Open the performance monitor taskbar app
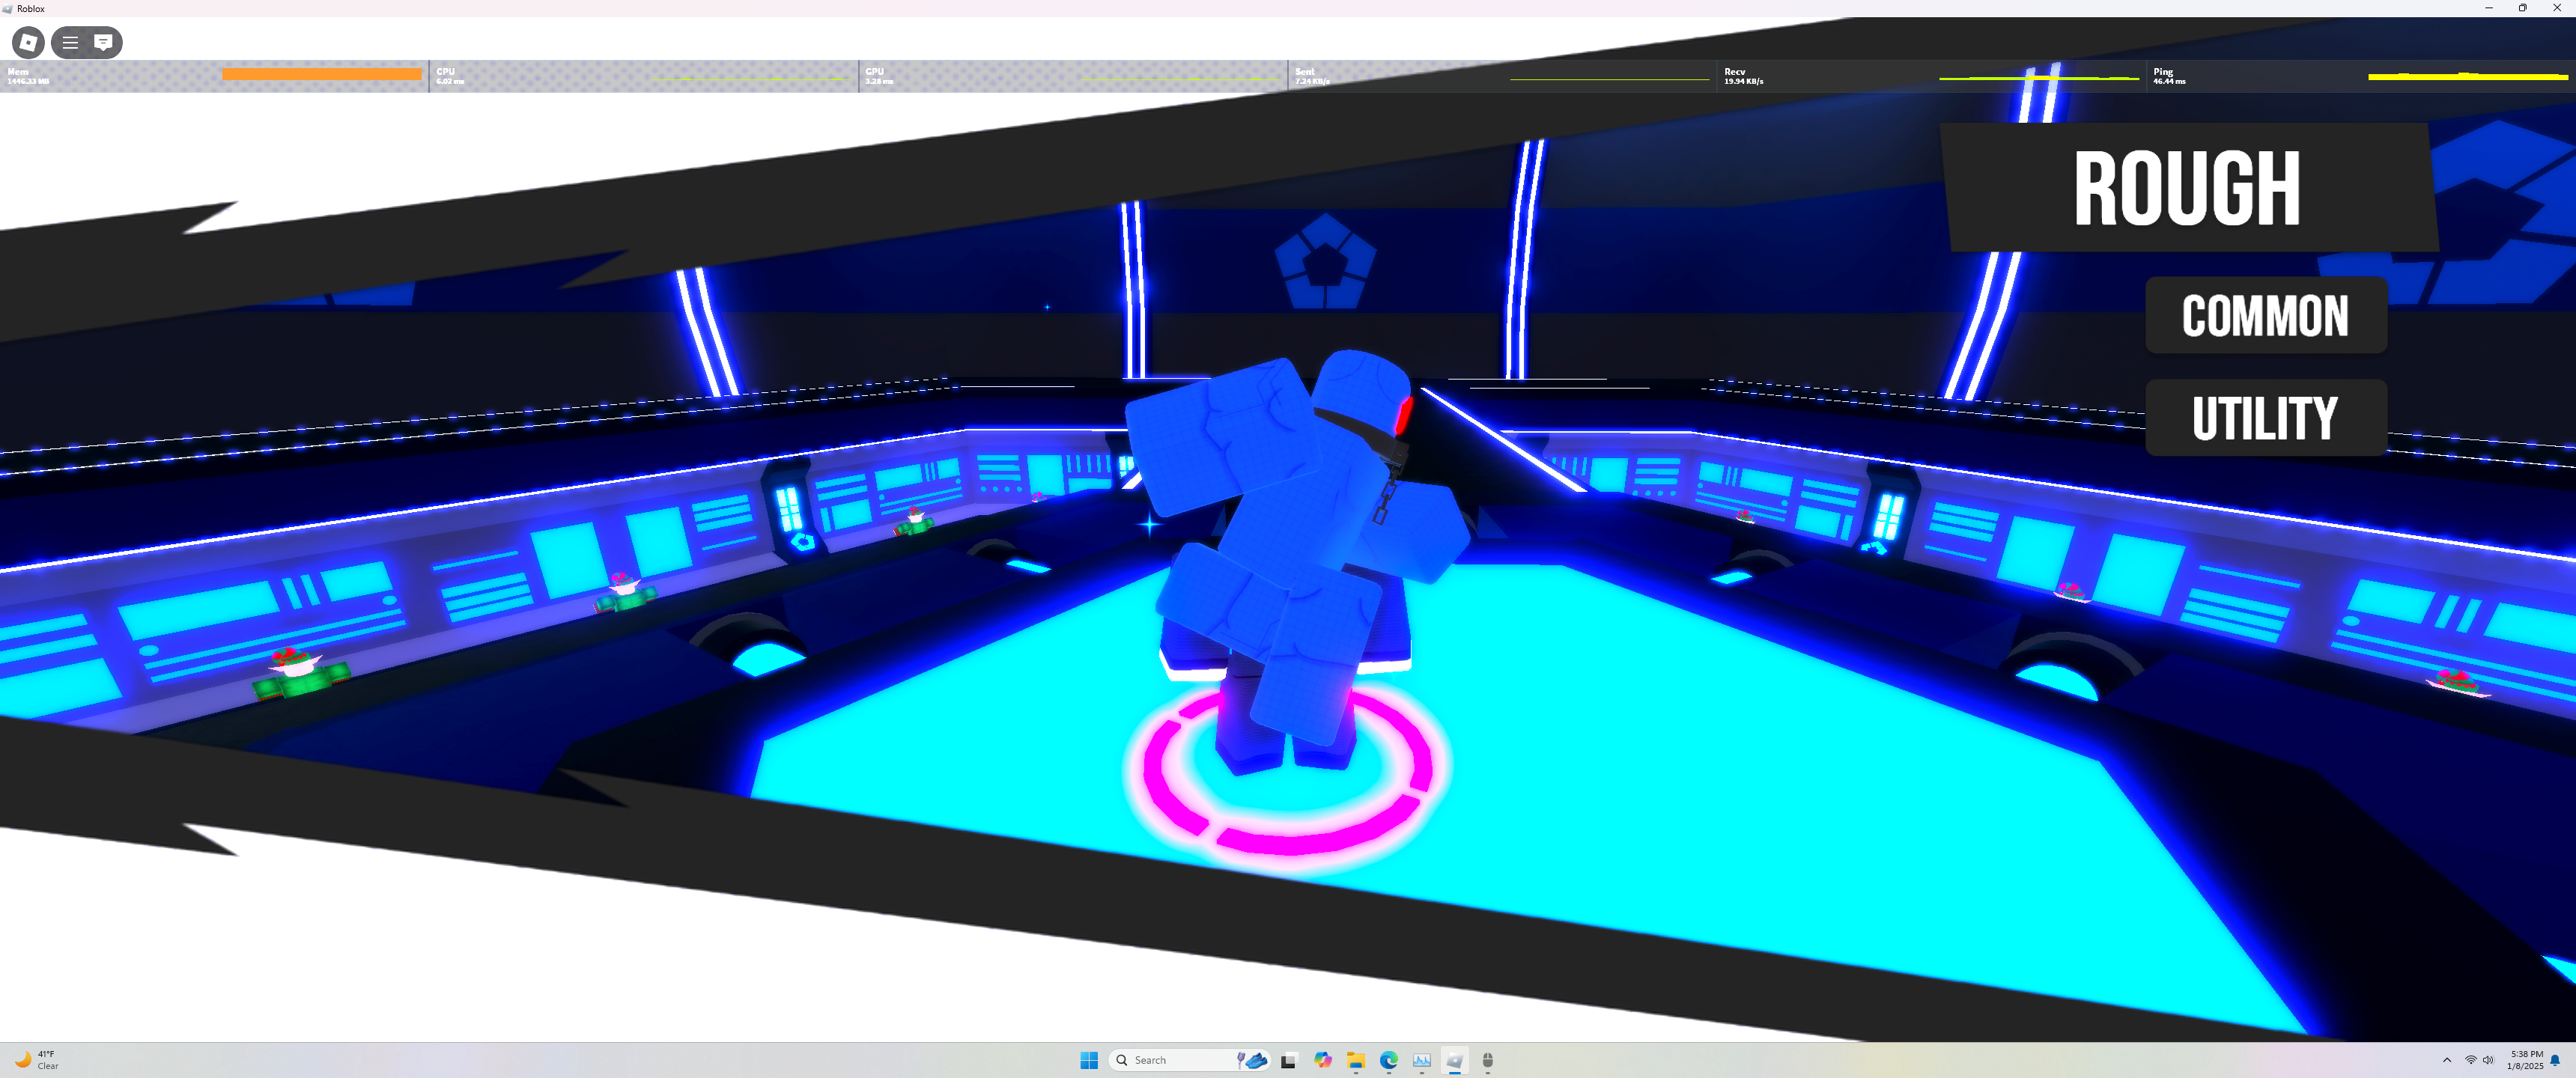 pyautogui.click(x=1421, y=1060)
